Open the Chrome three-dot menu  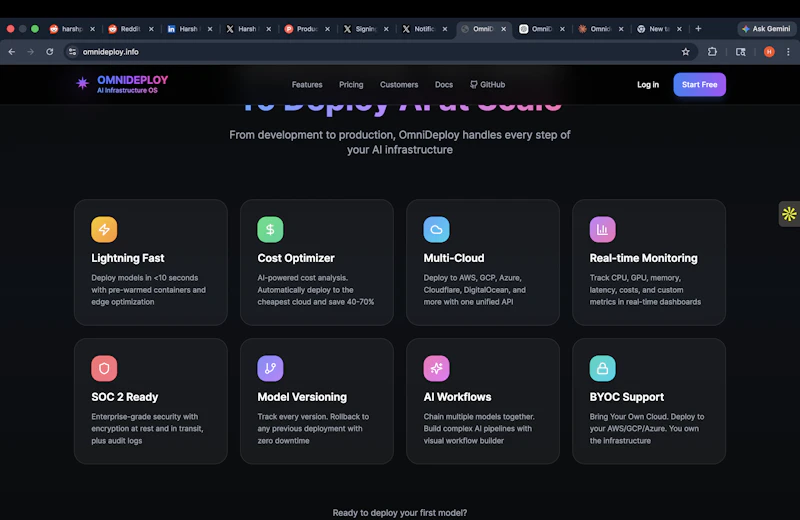point(788,52)
